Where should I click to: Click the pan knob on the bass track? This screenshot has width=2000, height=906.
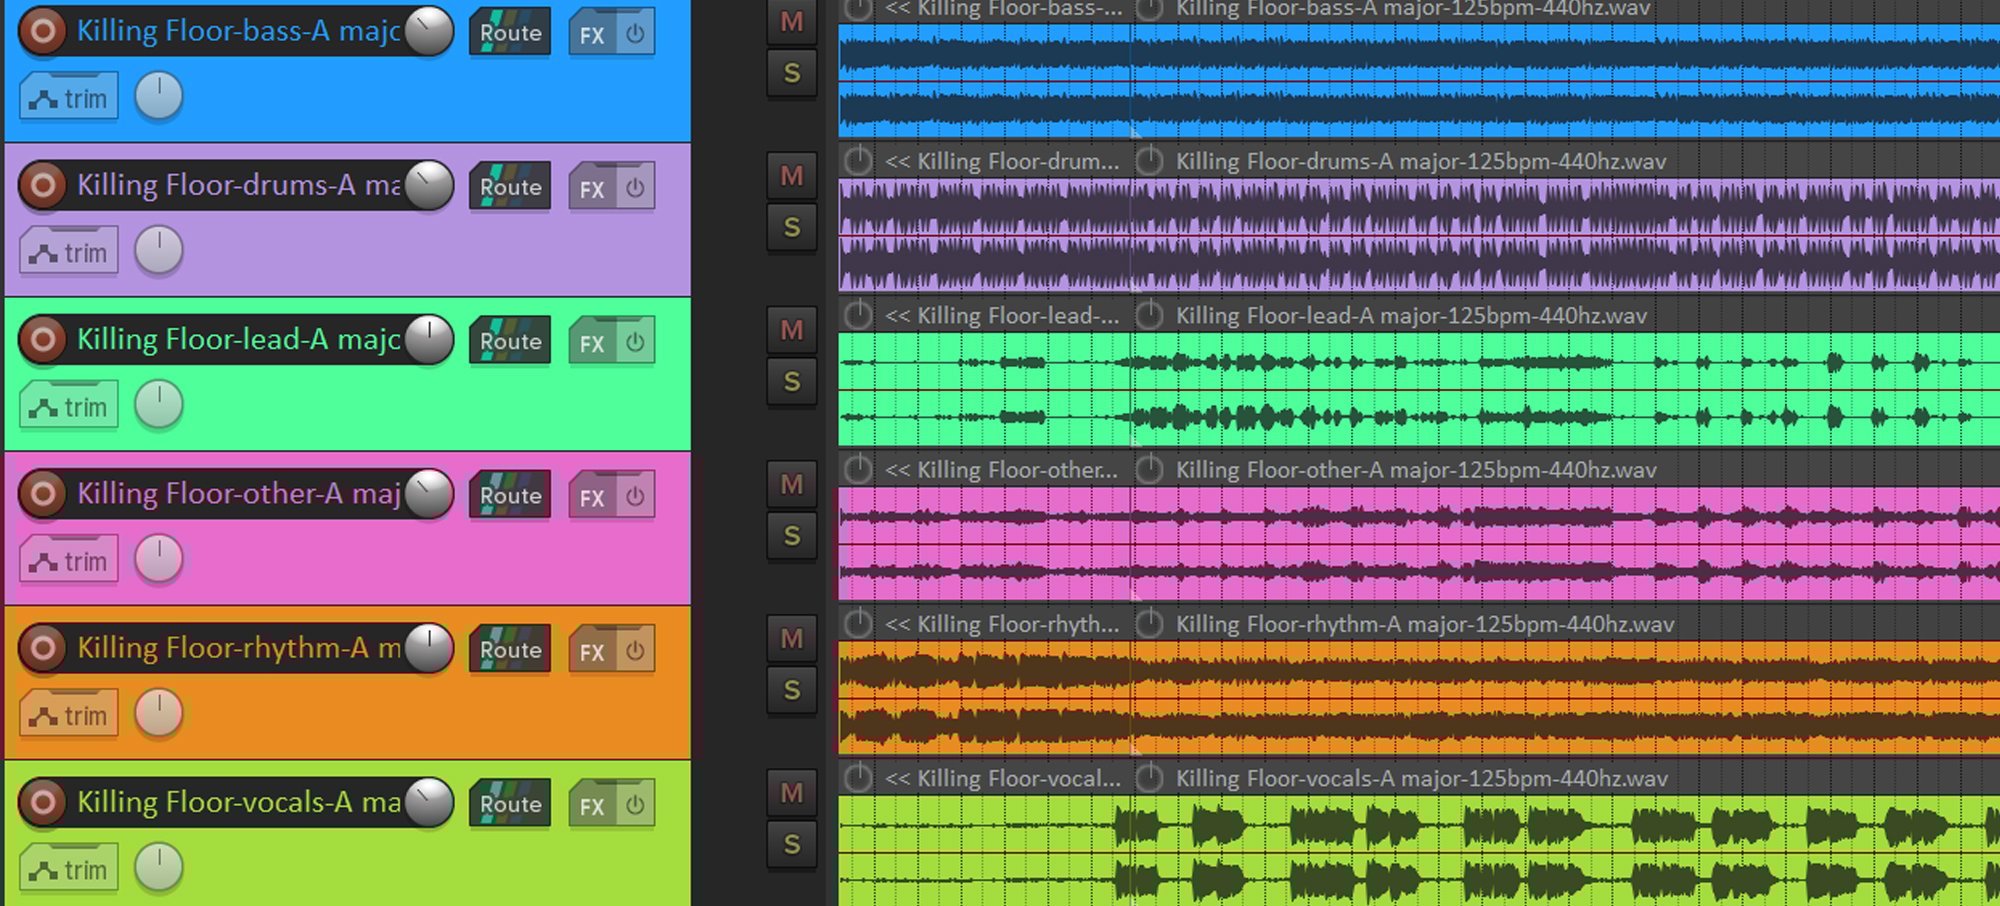(159, 96)
